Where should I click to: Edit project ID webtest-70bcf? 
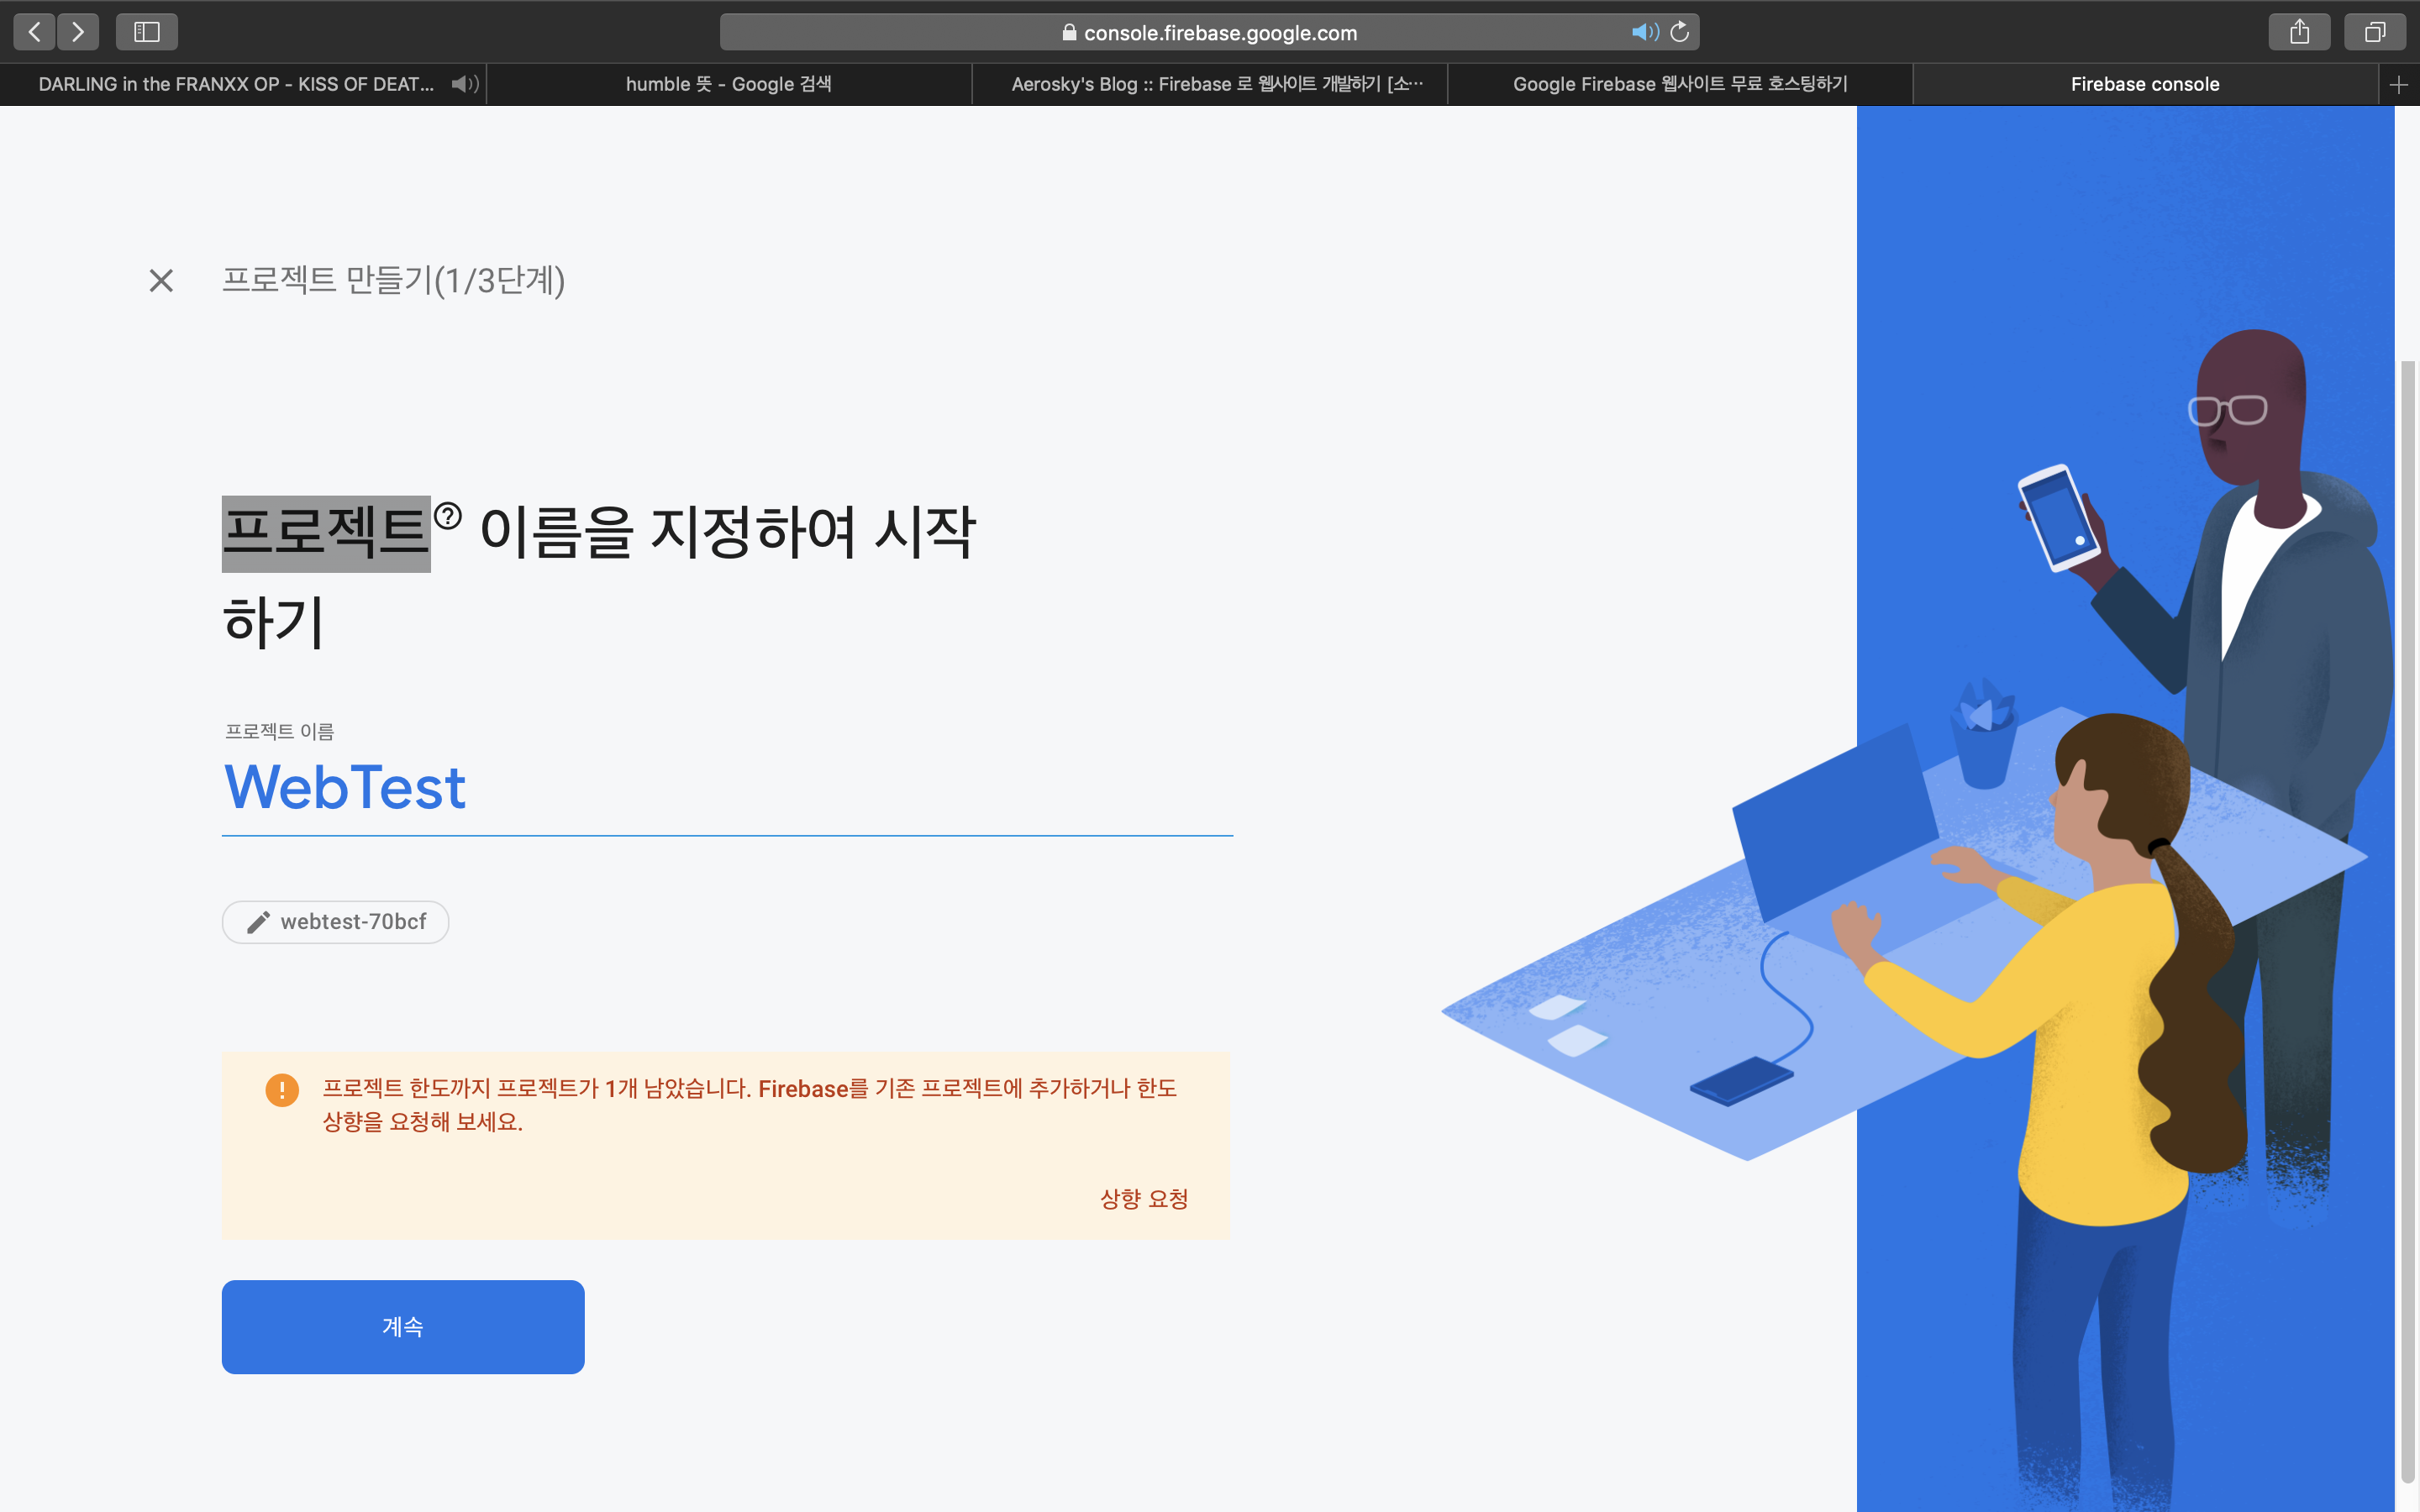coord(335,922)
